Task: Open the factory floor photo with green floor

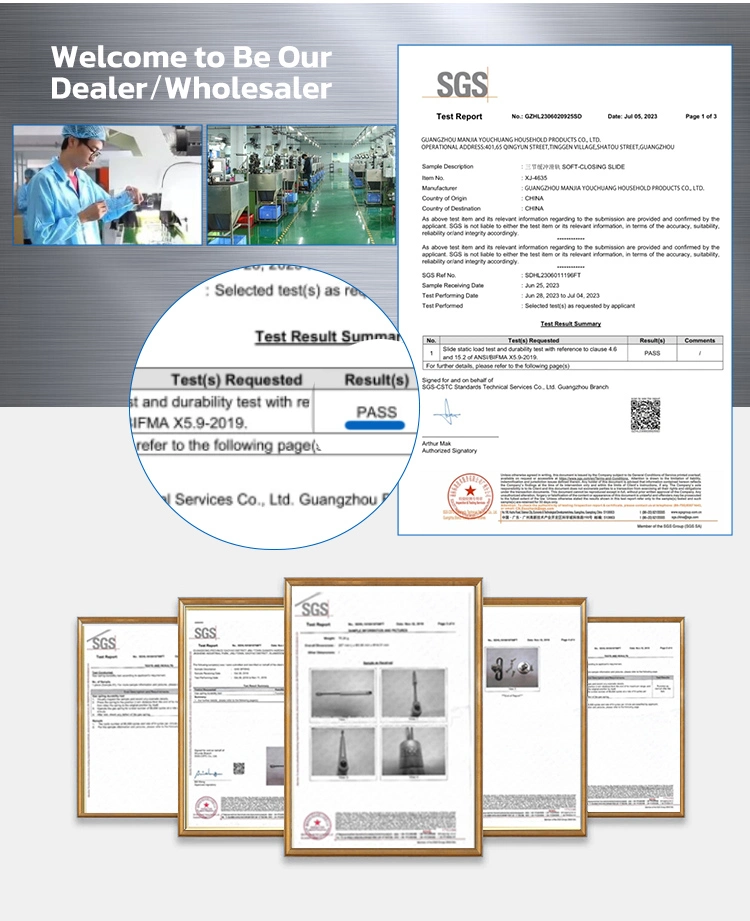Action: [x=301, y=184]
